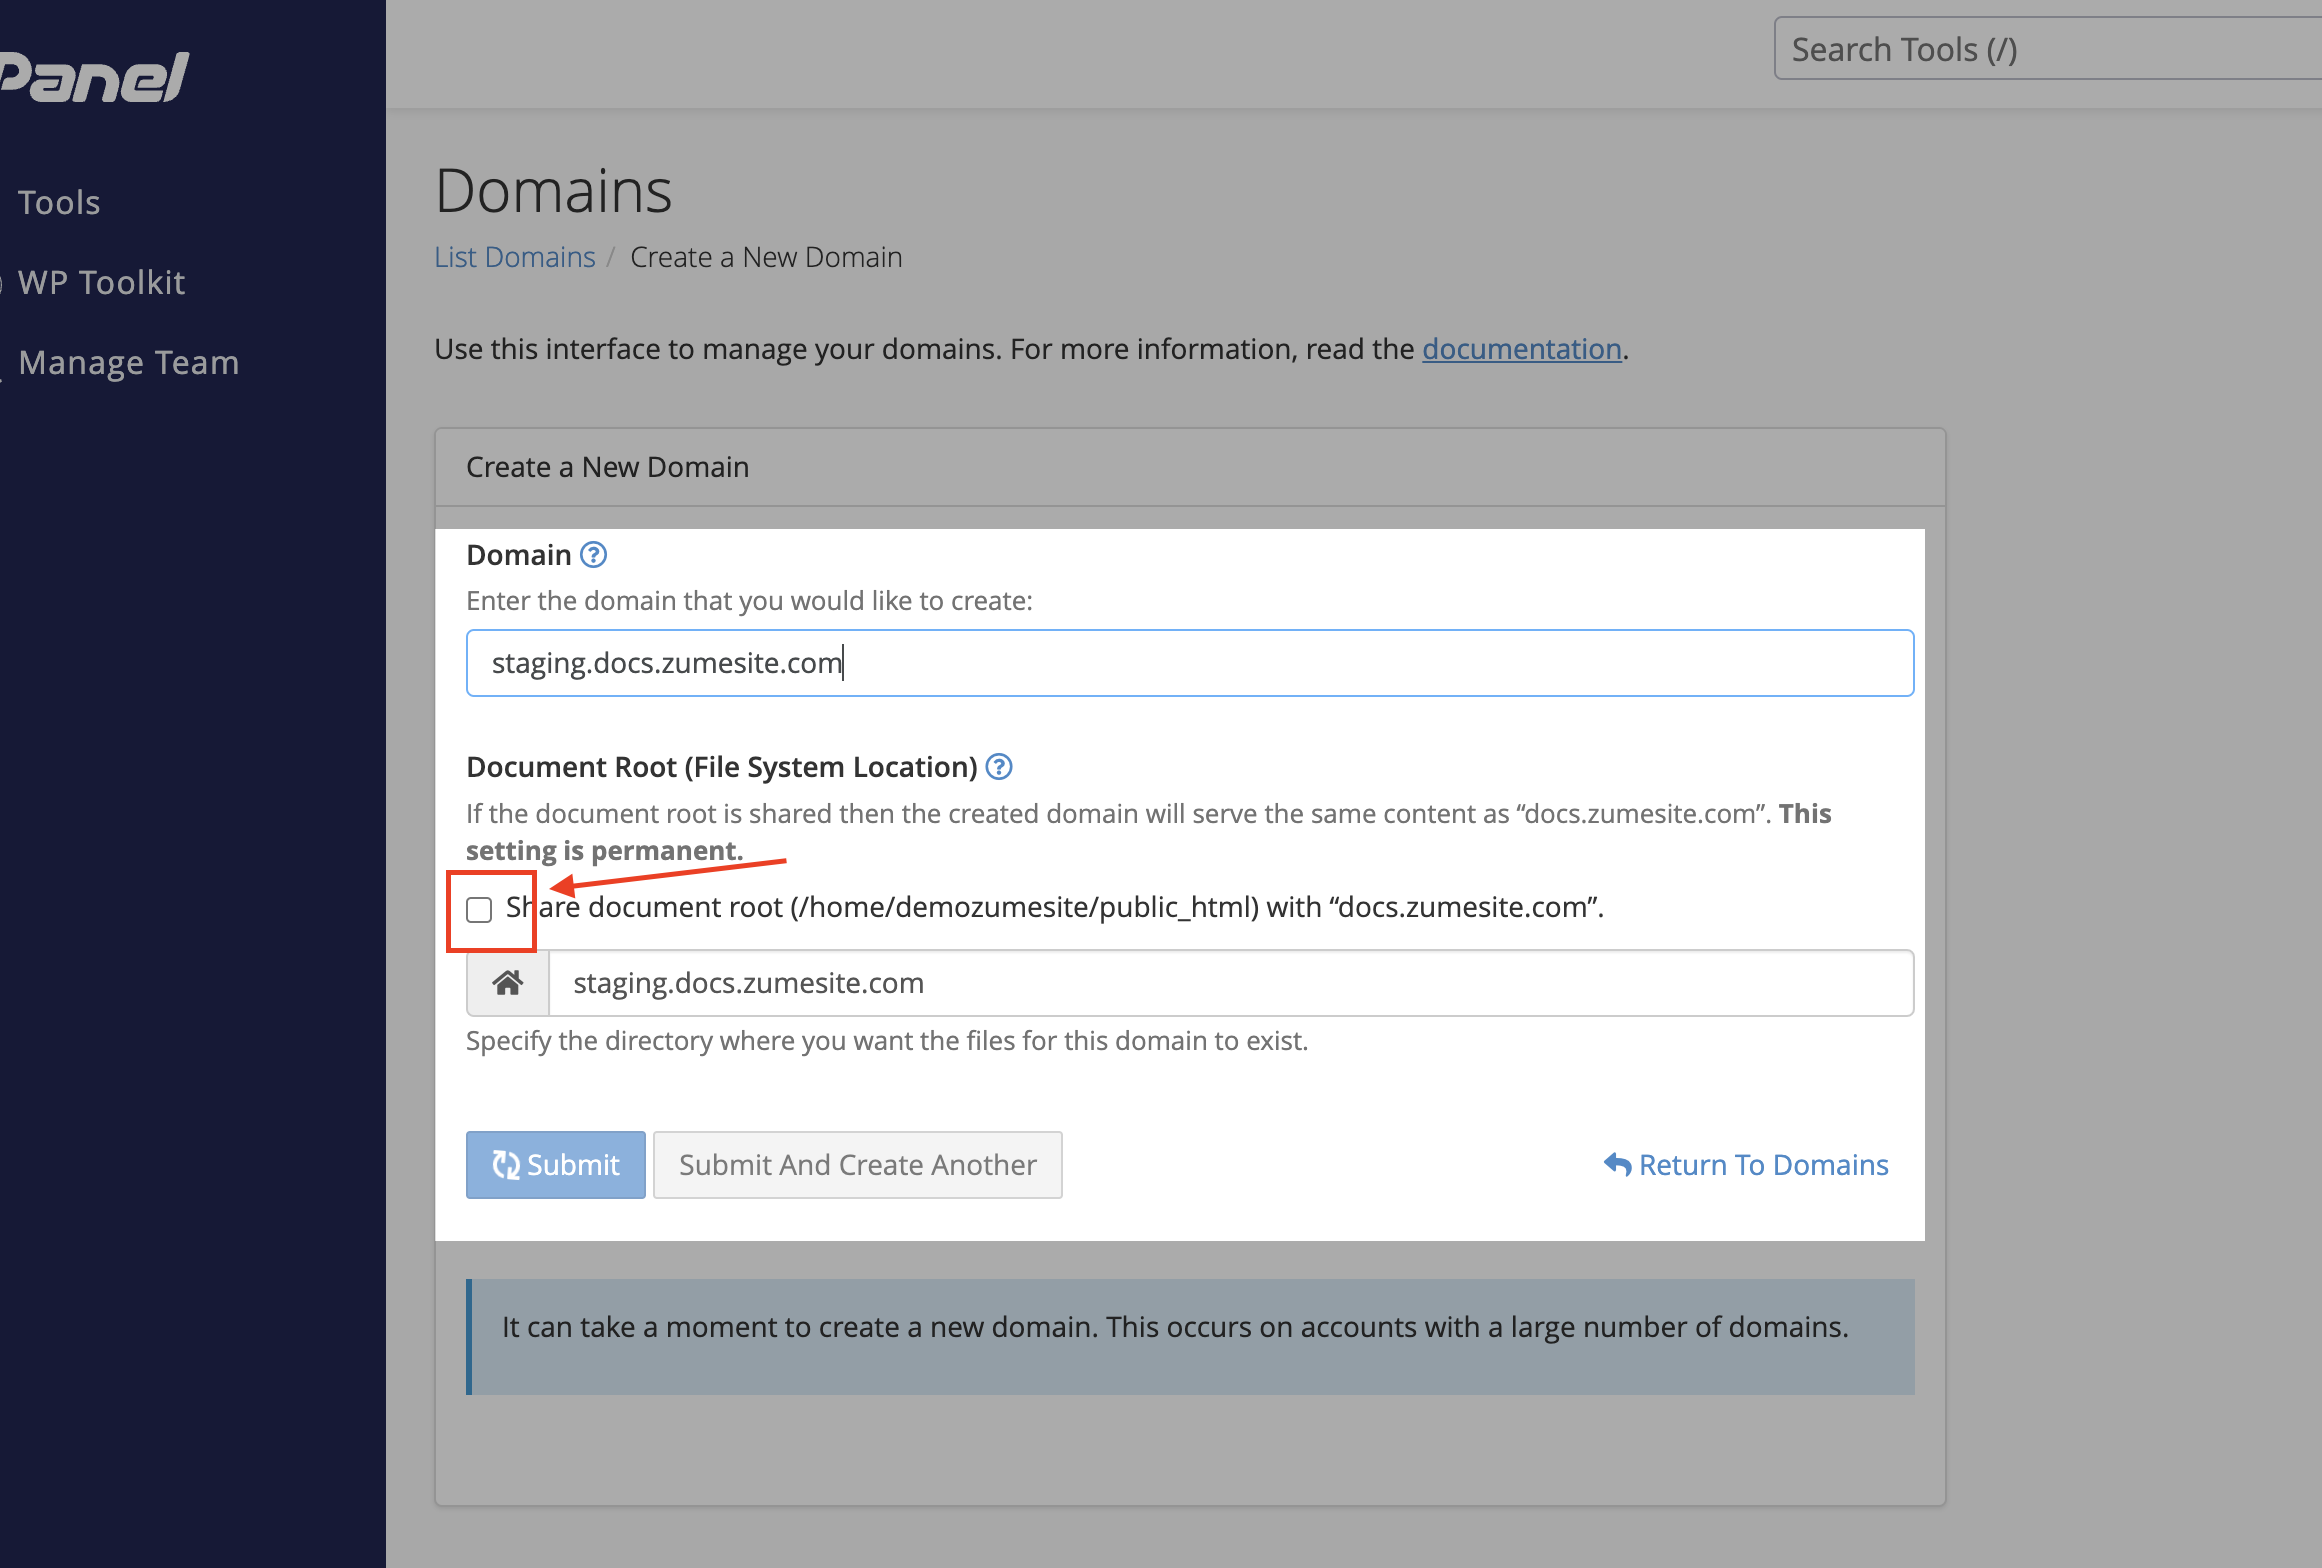The height and width of the screenshot is (1568, 2322).
Task: Click the Submit button to create domain
Action: tap(555, 1164)
